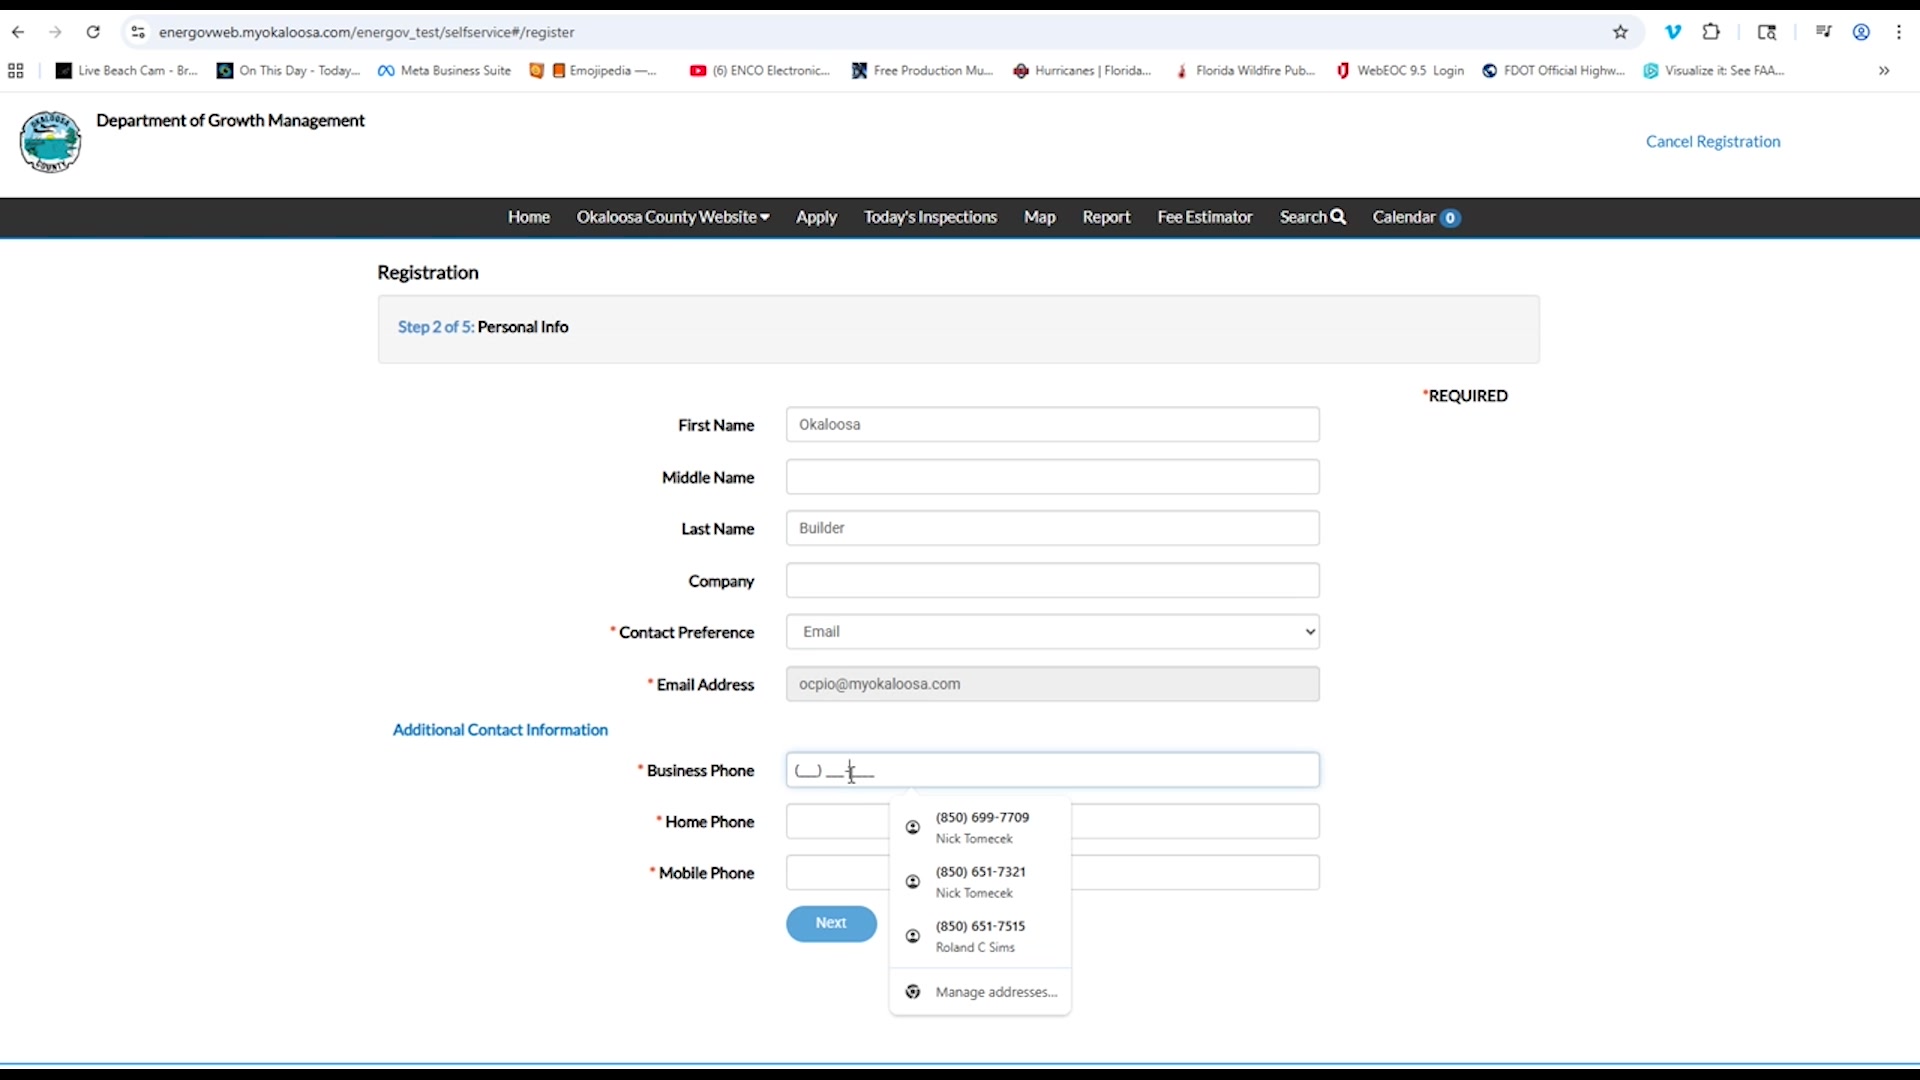Open the Extensions puzzle icon
The height and width of the screenshot is (1080, 1920).
point(1711,32)
